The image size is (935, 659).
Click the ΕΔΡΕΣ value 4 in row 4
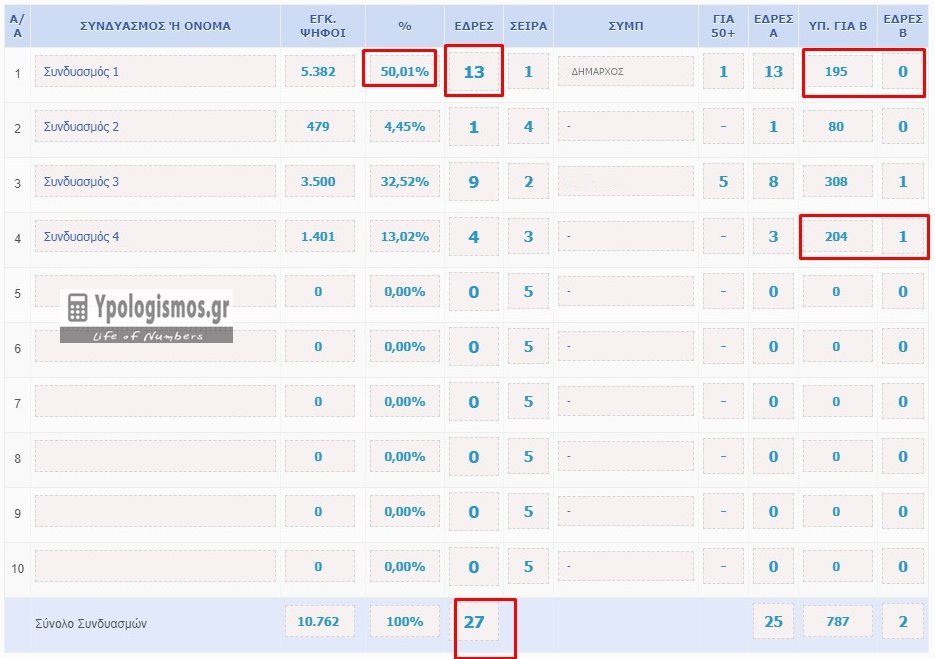click(474, 237)
